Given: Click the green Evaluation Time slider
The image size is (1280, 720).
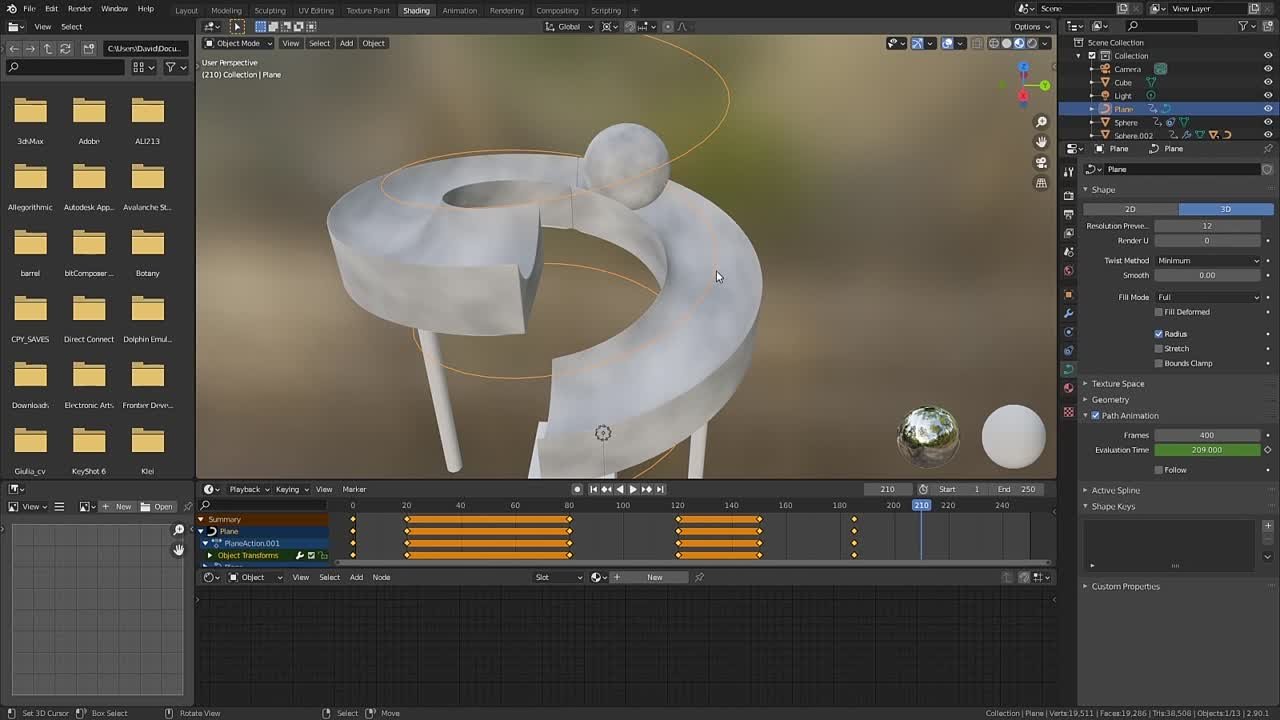Looking at the screenshot, I should tap(1207, 452).
